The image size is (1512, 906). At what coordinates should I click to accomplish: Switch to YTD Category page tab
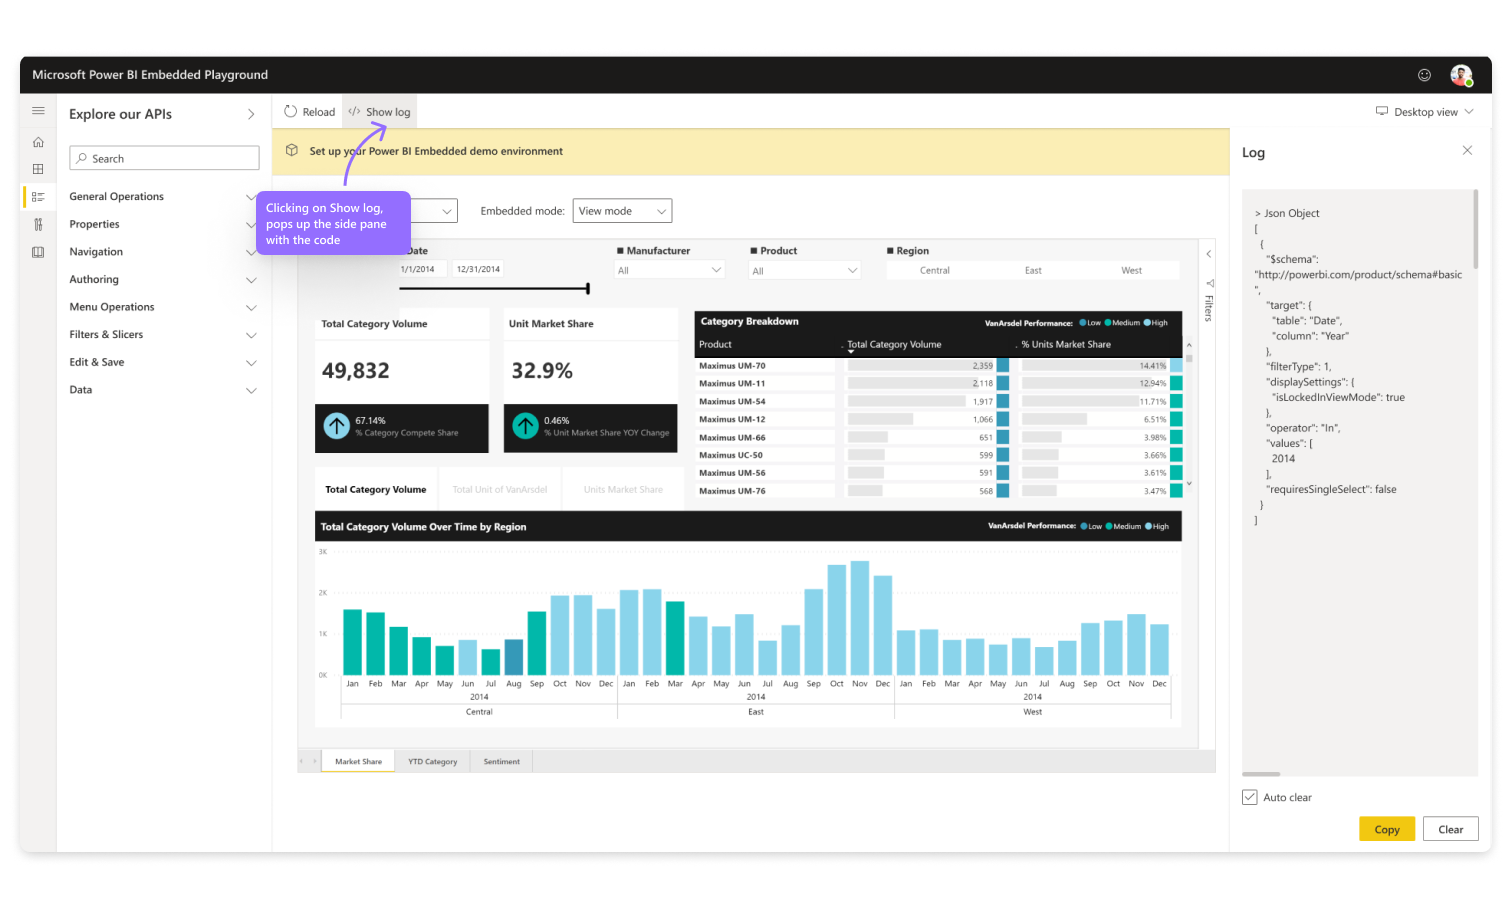(x=432, y=762)
